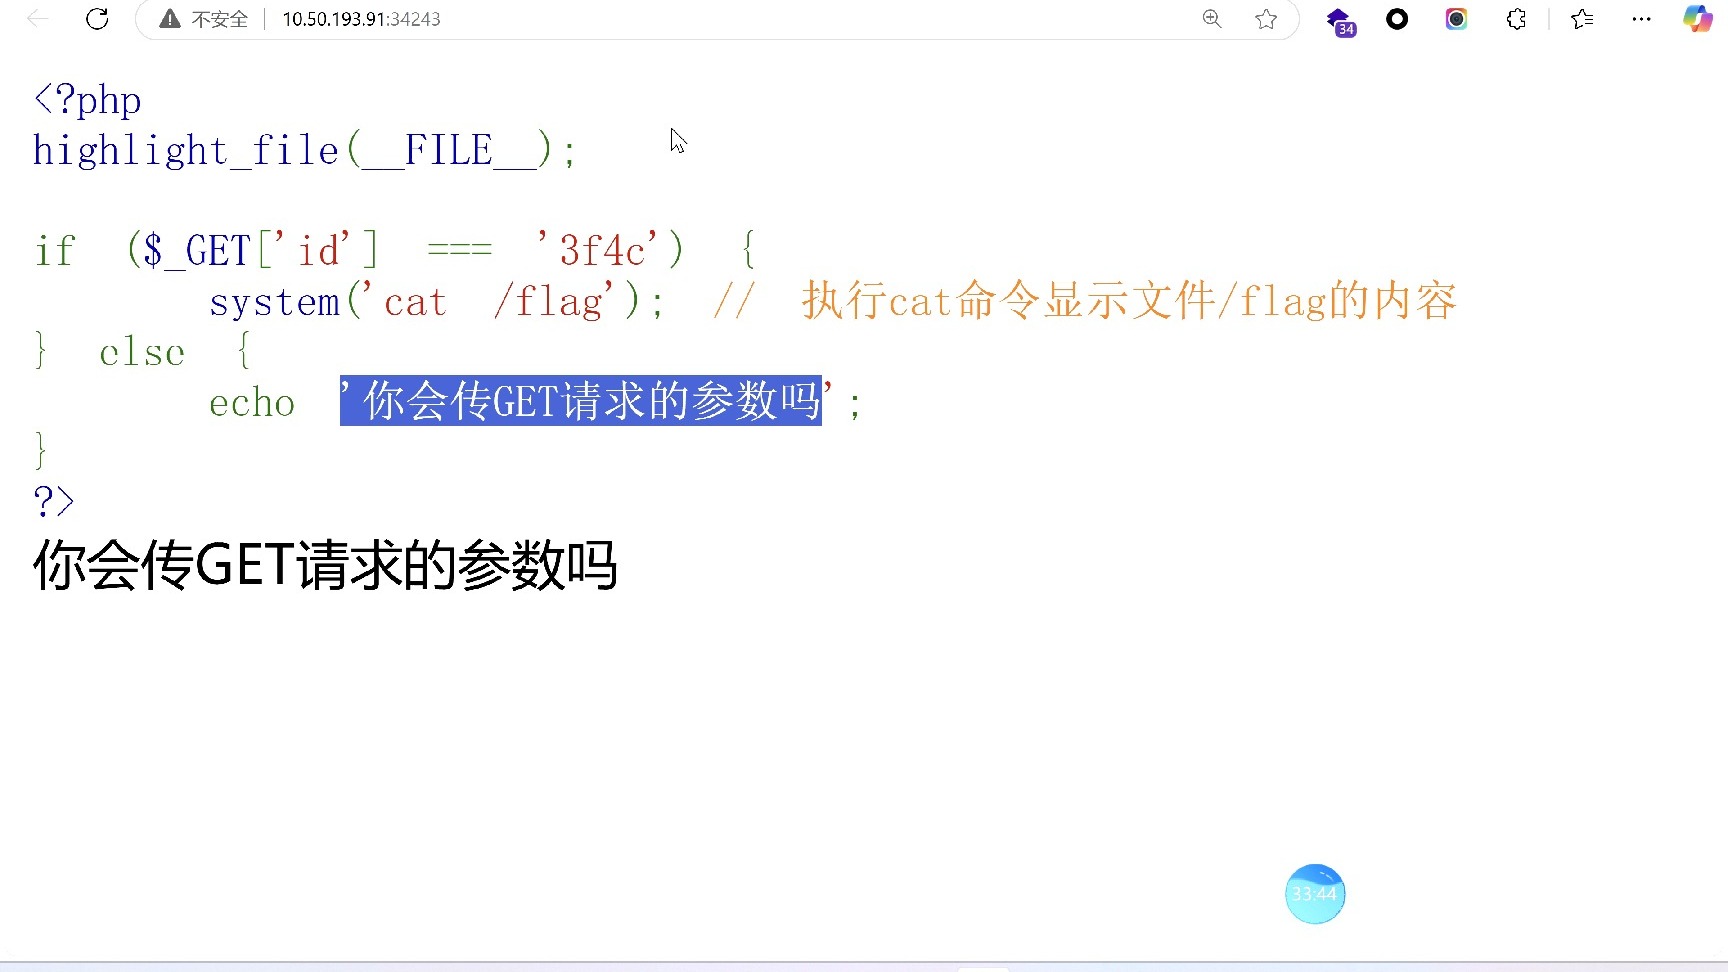Screen dimensions: 1728x972
Task: Click the orange Chinese code comment
Action: [1128, 301]
